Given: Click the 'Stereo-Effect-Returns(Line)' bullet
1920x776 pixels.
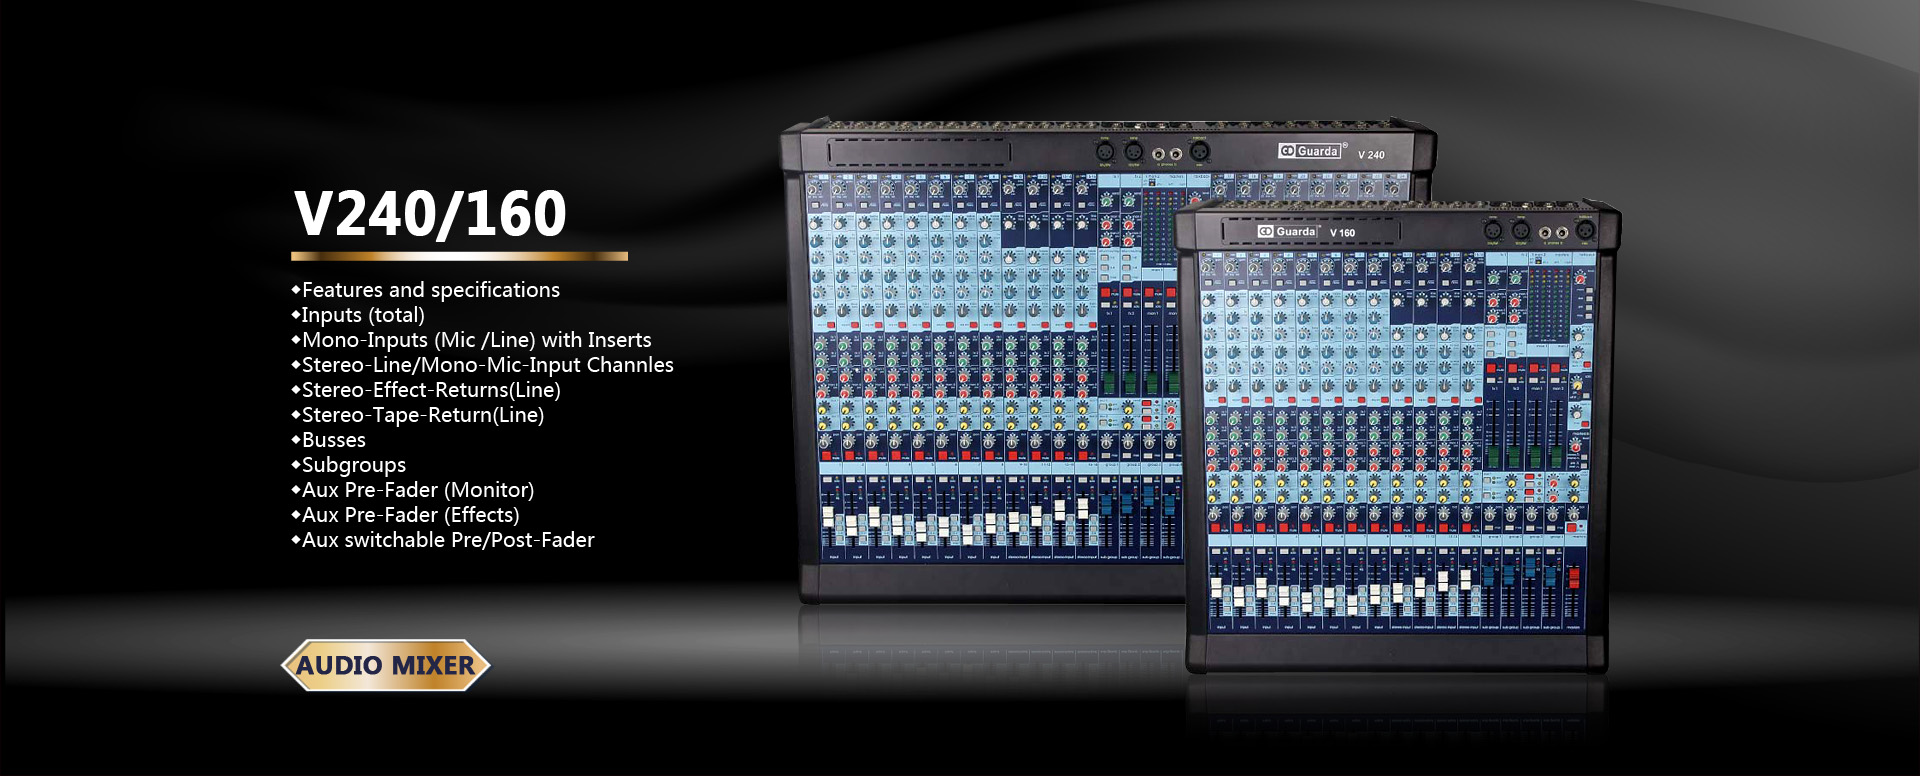Looking at the screenshot, I should coord(426,390).
